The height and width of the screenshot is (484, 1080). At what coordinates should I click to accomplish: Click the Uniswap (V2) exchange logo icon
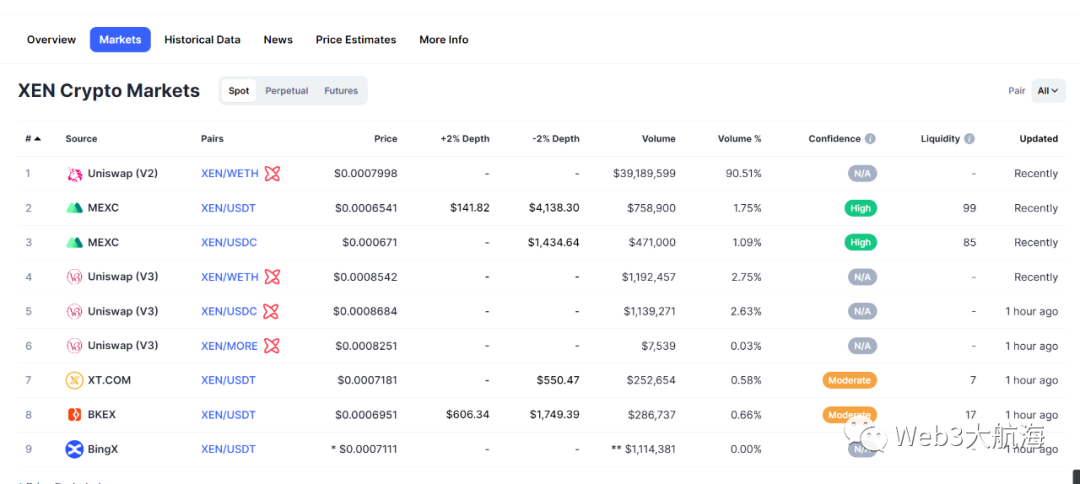pyautogui.click(x=74, y=174)
